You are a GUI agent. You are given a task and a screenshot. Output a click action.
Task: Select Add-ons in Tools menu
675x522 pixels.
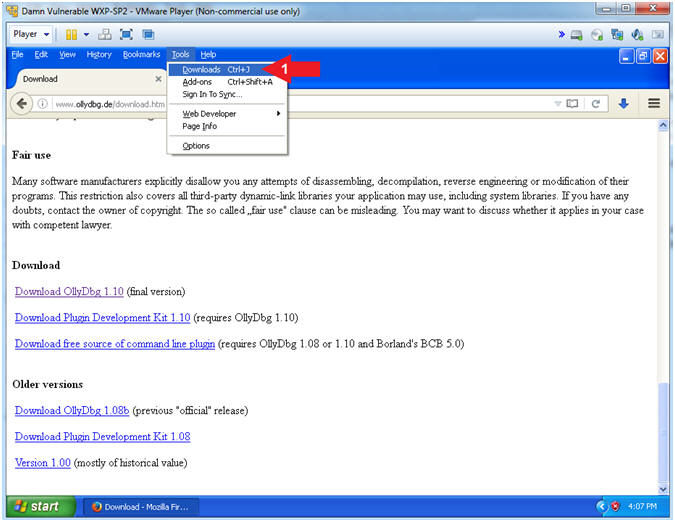tap(227, 82)
